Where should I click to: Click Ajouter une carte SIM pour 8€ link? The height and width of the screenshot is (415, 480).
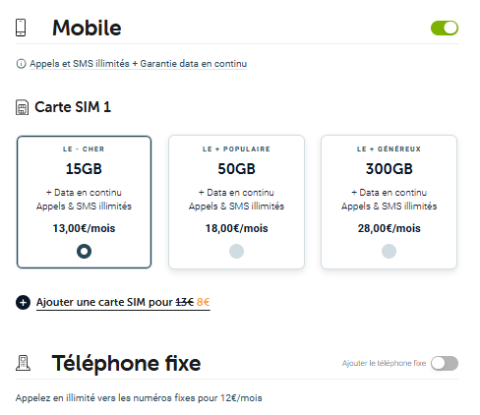coord(123,302)
